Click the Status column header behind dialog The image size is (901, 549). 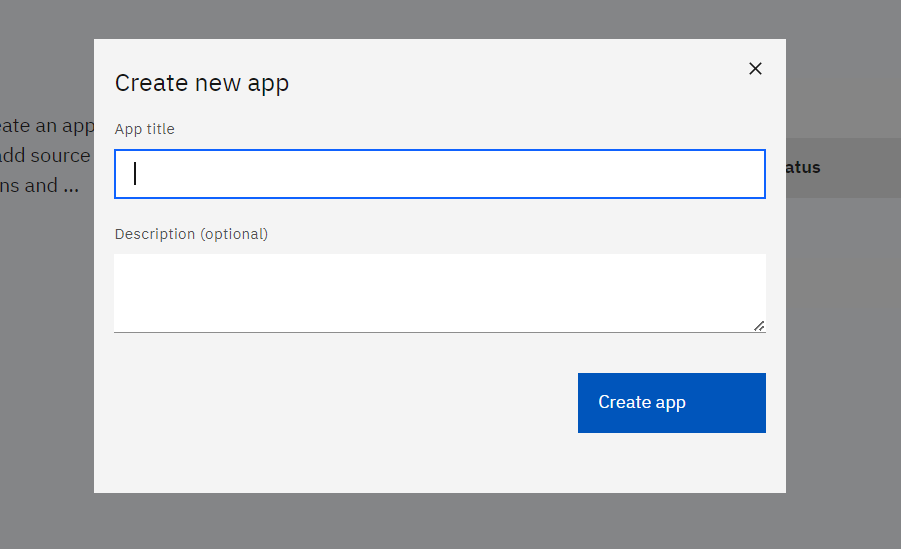803,167
